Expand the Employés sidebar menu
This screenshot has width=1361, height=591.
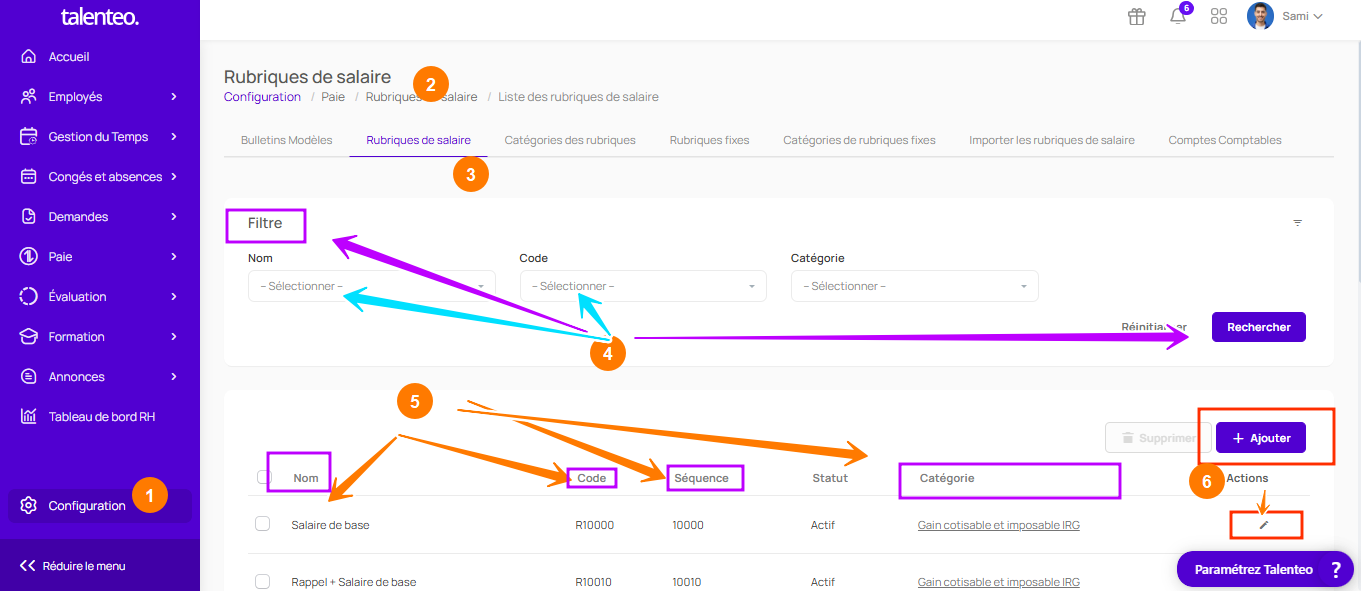click(x=100, y=97)
